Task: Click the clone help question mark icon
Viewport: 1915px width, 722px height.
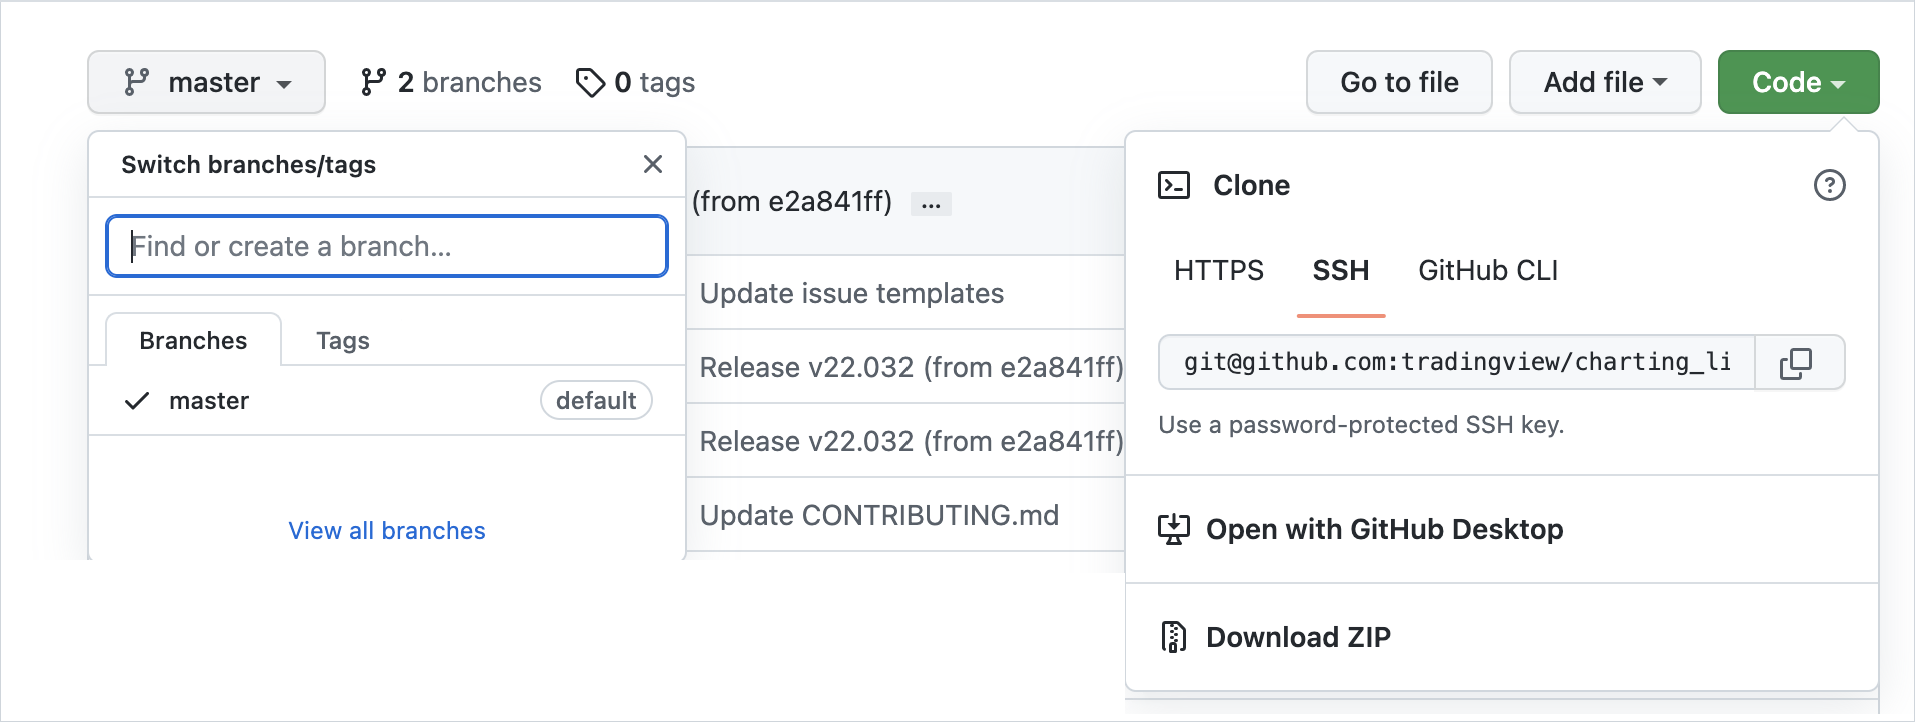Action: [1829, 185]
